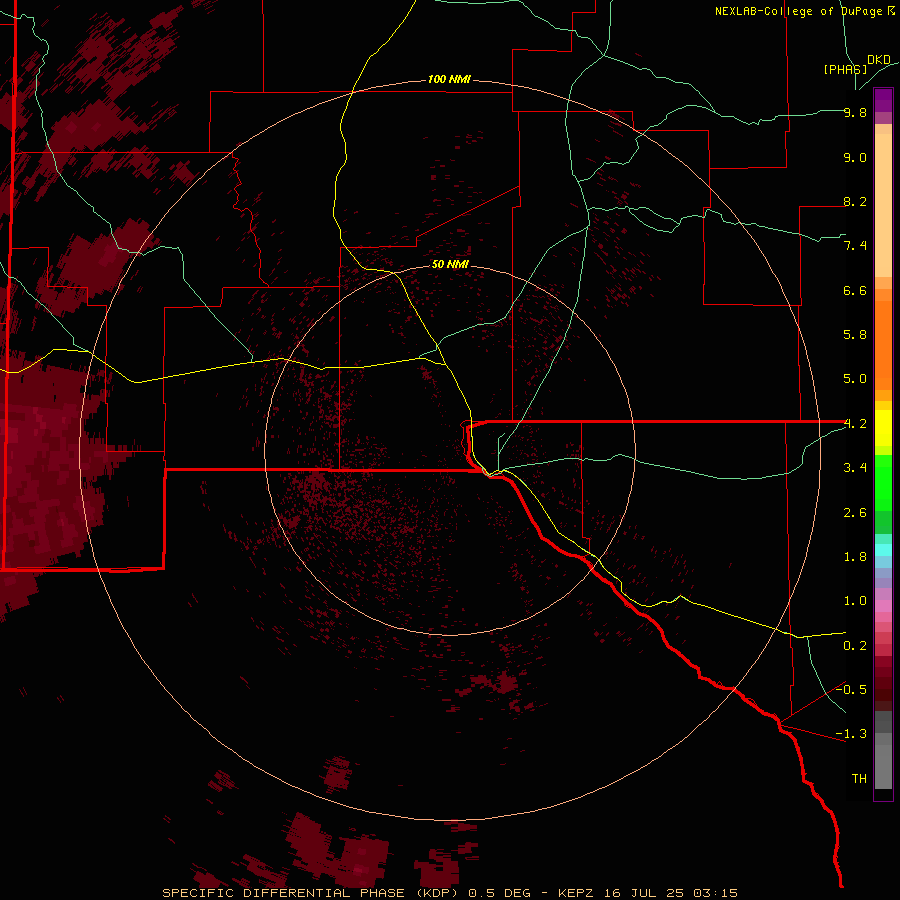This screenshot has width=900, height=900.
Task: Click the 7.4 value on the color scale
Action: (x=855, y=246)
